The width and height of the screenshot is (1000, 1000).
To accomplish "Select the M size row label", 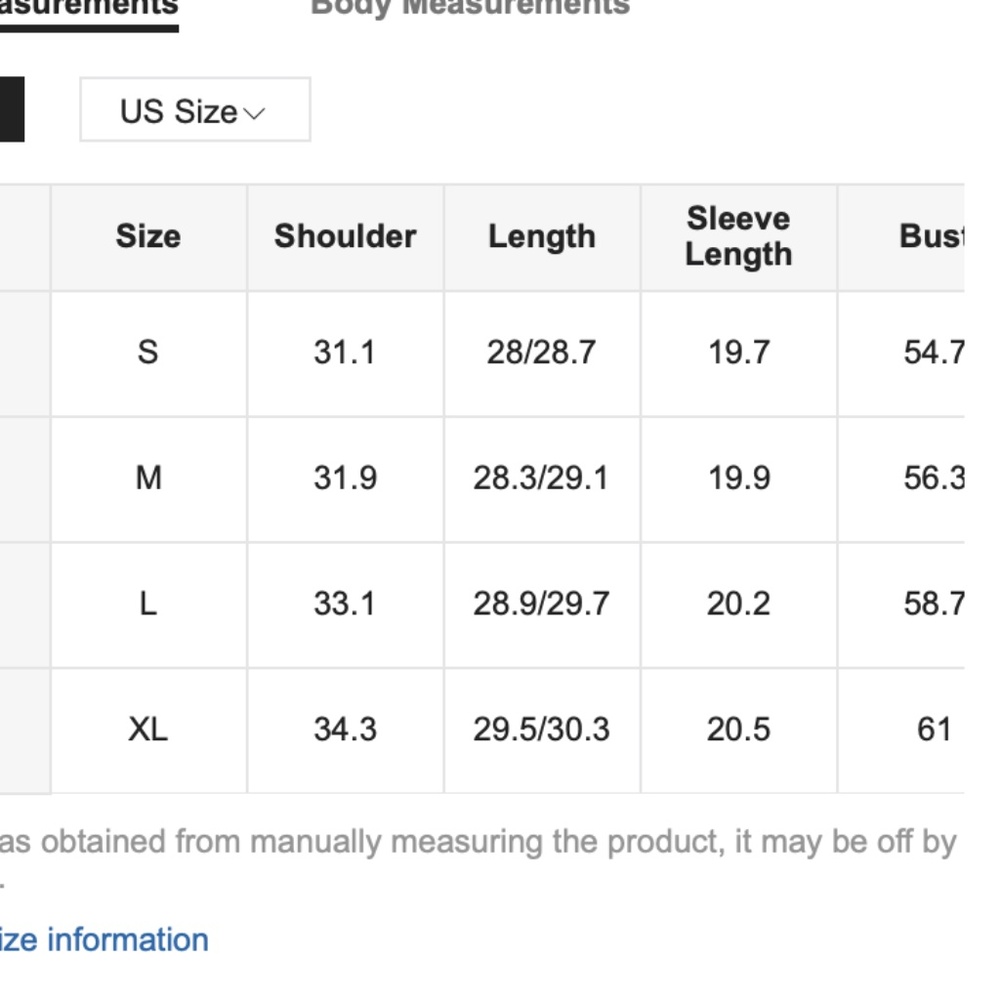I will point(148,479).
